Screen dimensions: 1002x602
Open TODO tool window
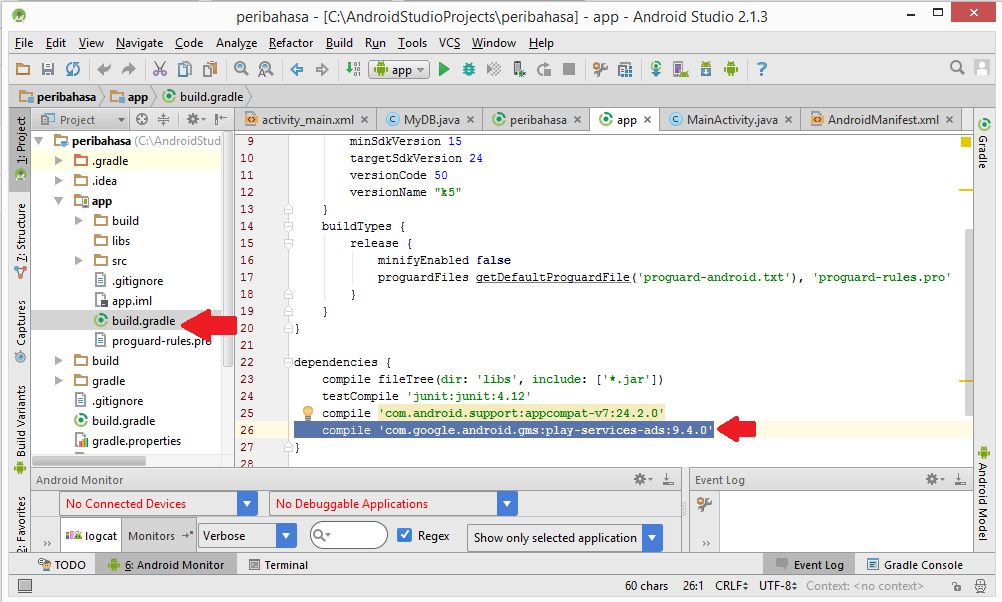(62, 565)
